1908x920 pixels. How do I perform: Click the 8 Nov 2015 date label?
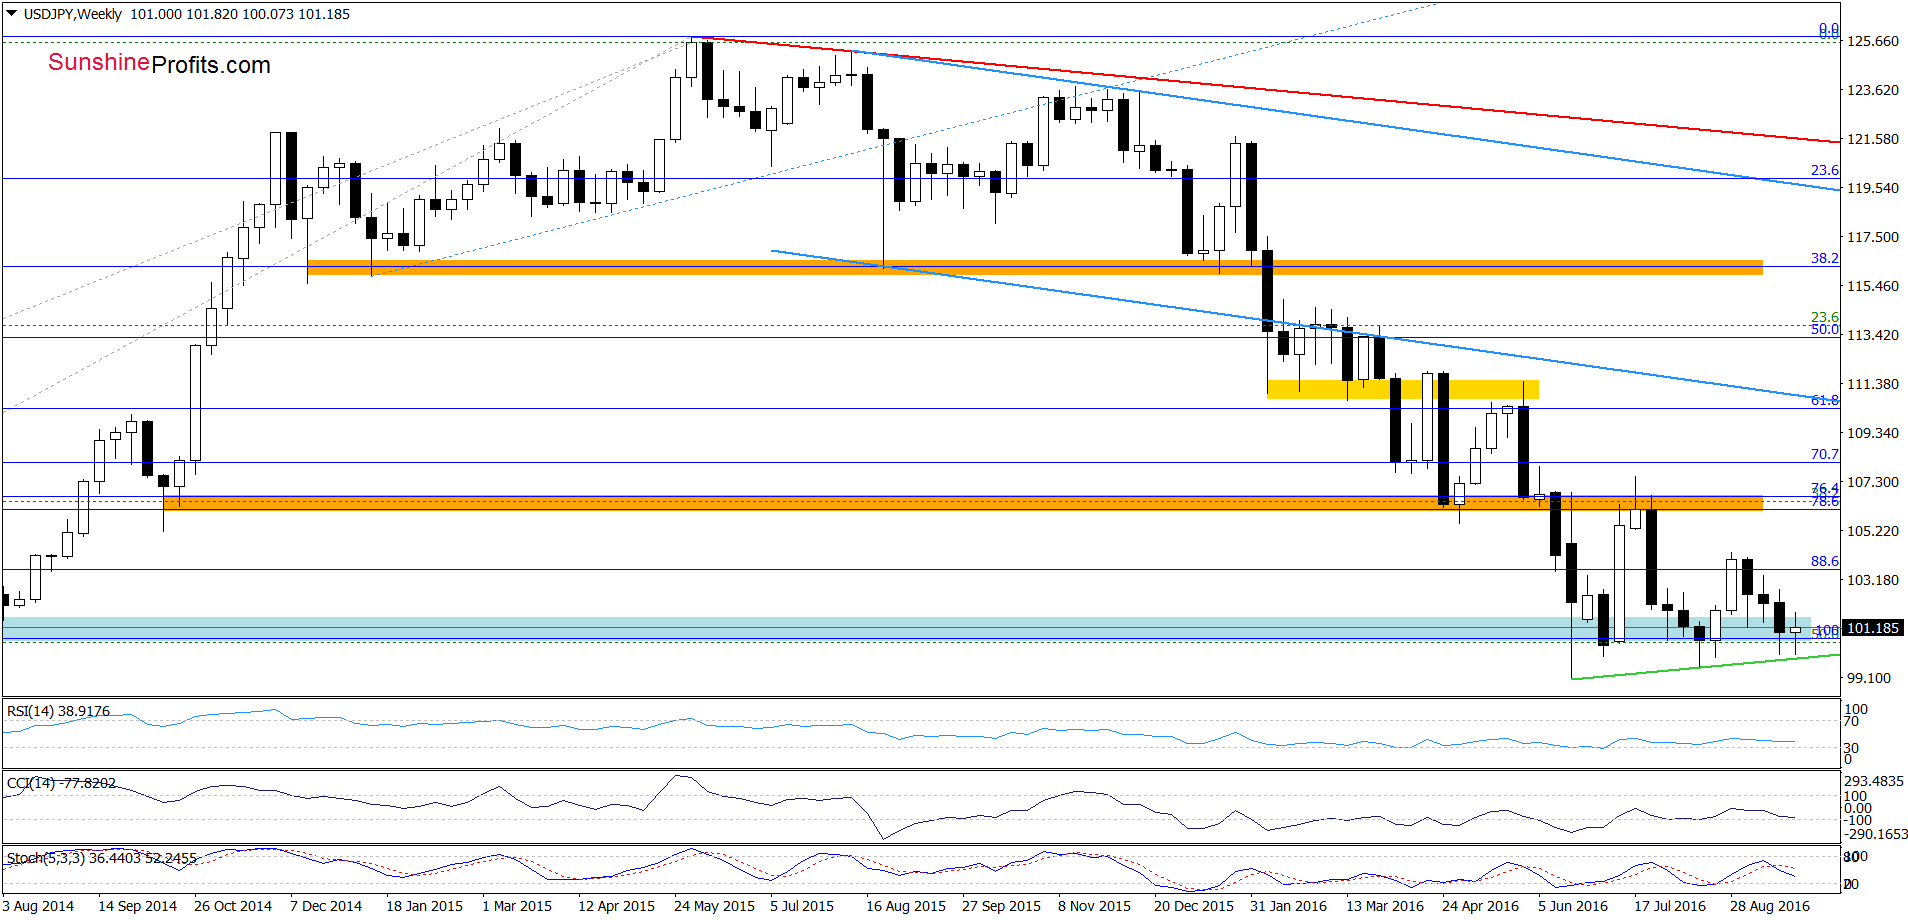(x=1094, y=906)
